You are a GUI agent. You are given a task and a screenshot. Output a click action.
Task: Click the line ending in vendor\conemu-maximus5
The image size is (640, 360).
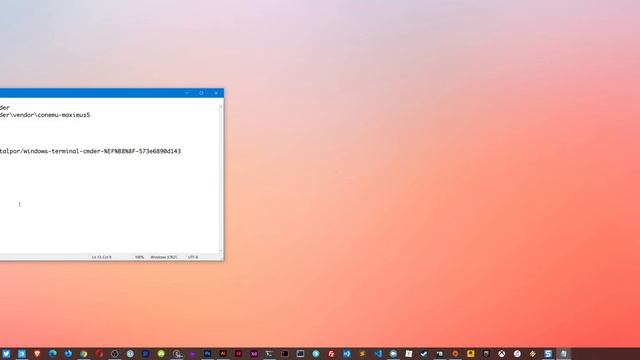pos(45,115)
